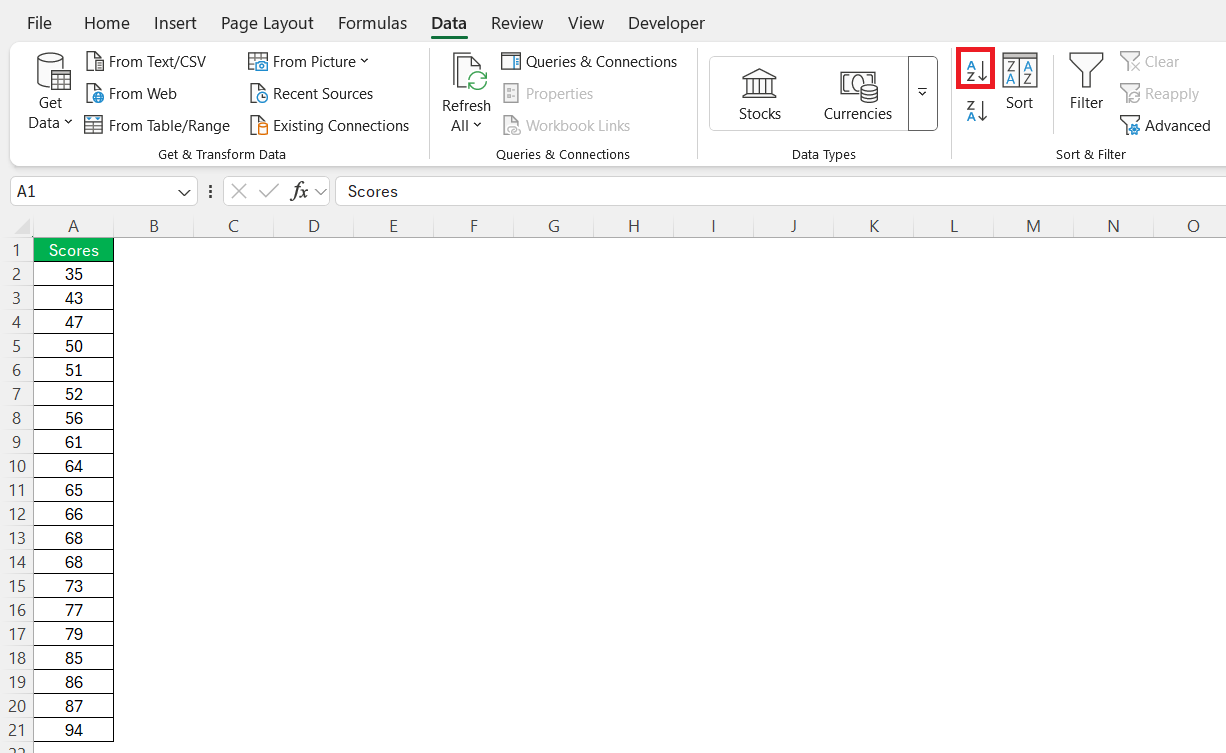Expand formula bar function dropdown arrow
1226x753 pixels.
click(320, 191)
